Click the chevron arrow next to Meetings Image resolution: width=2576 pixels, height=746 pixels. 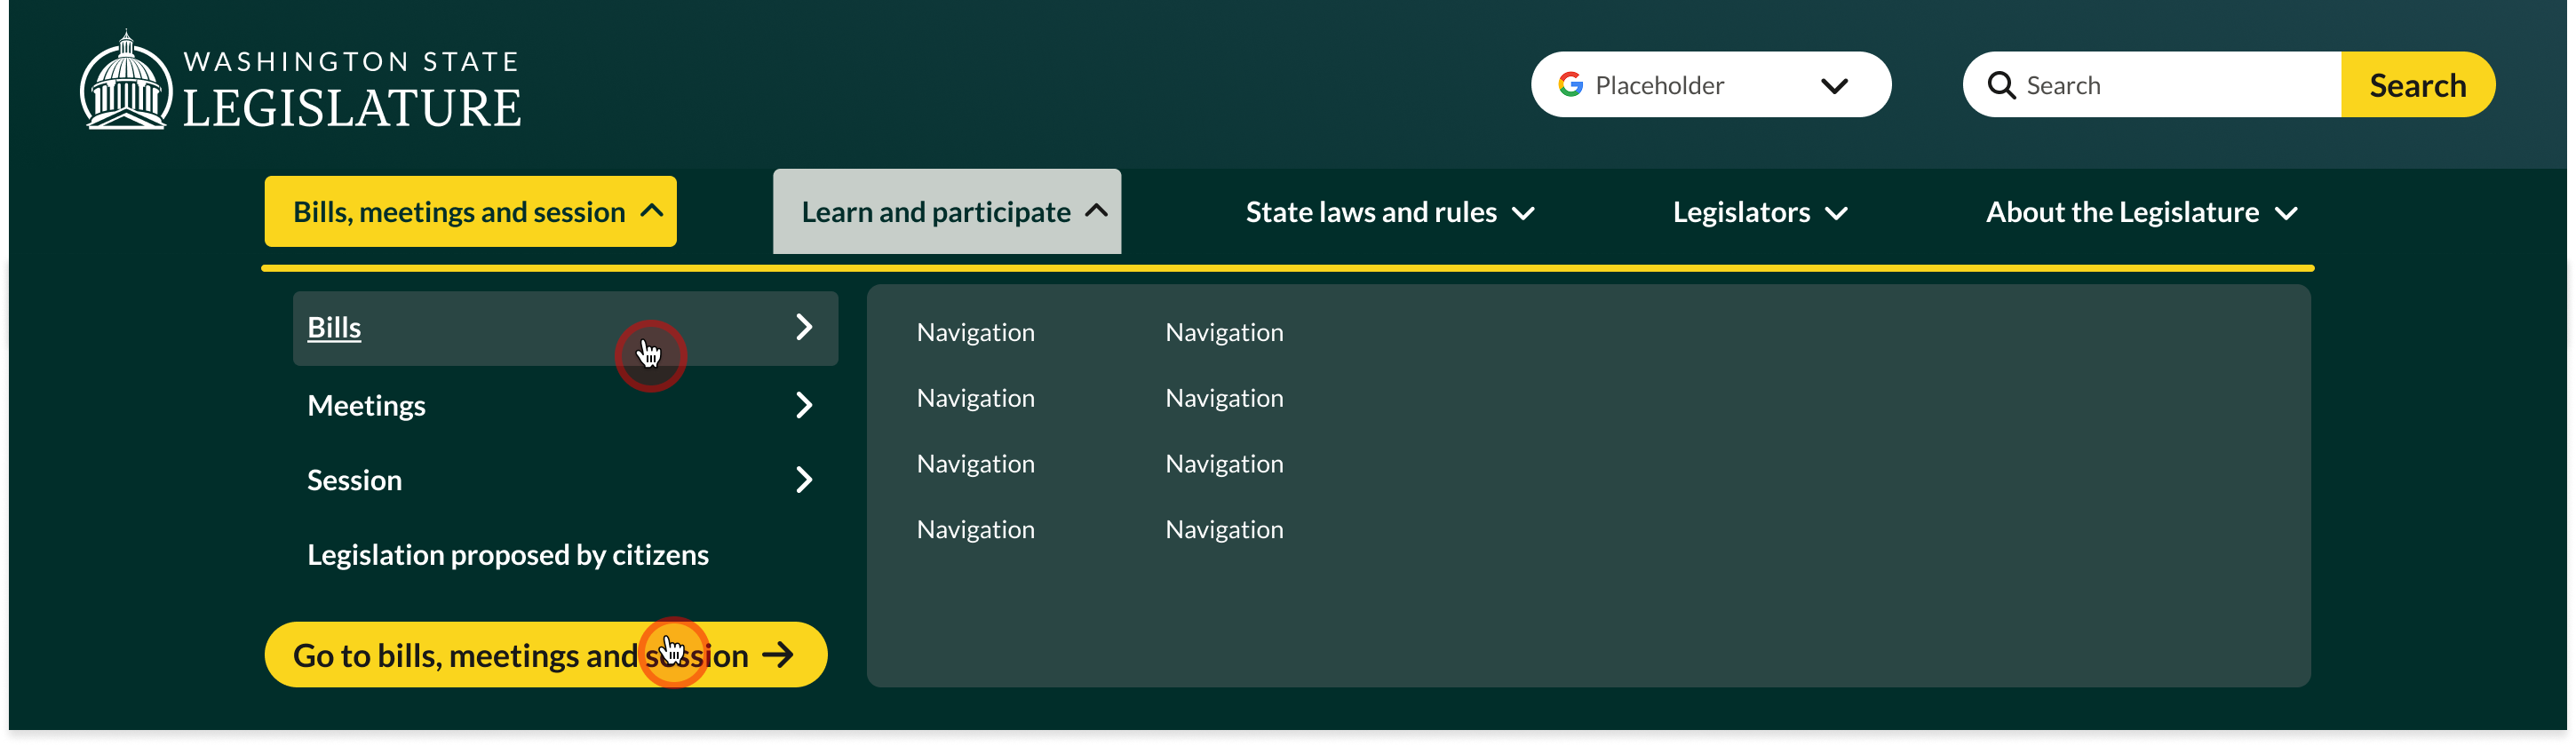[x=805, y=404]
